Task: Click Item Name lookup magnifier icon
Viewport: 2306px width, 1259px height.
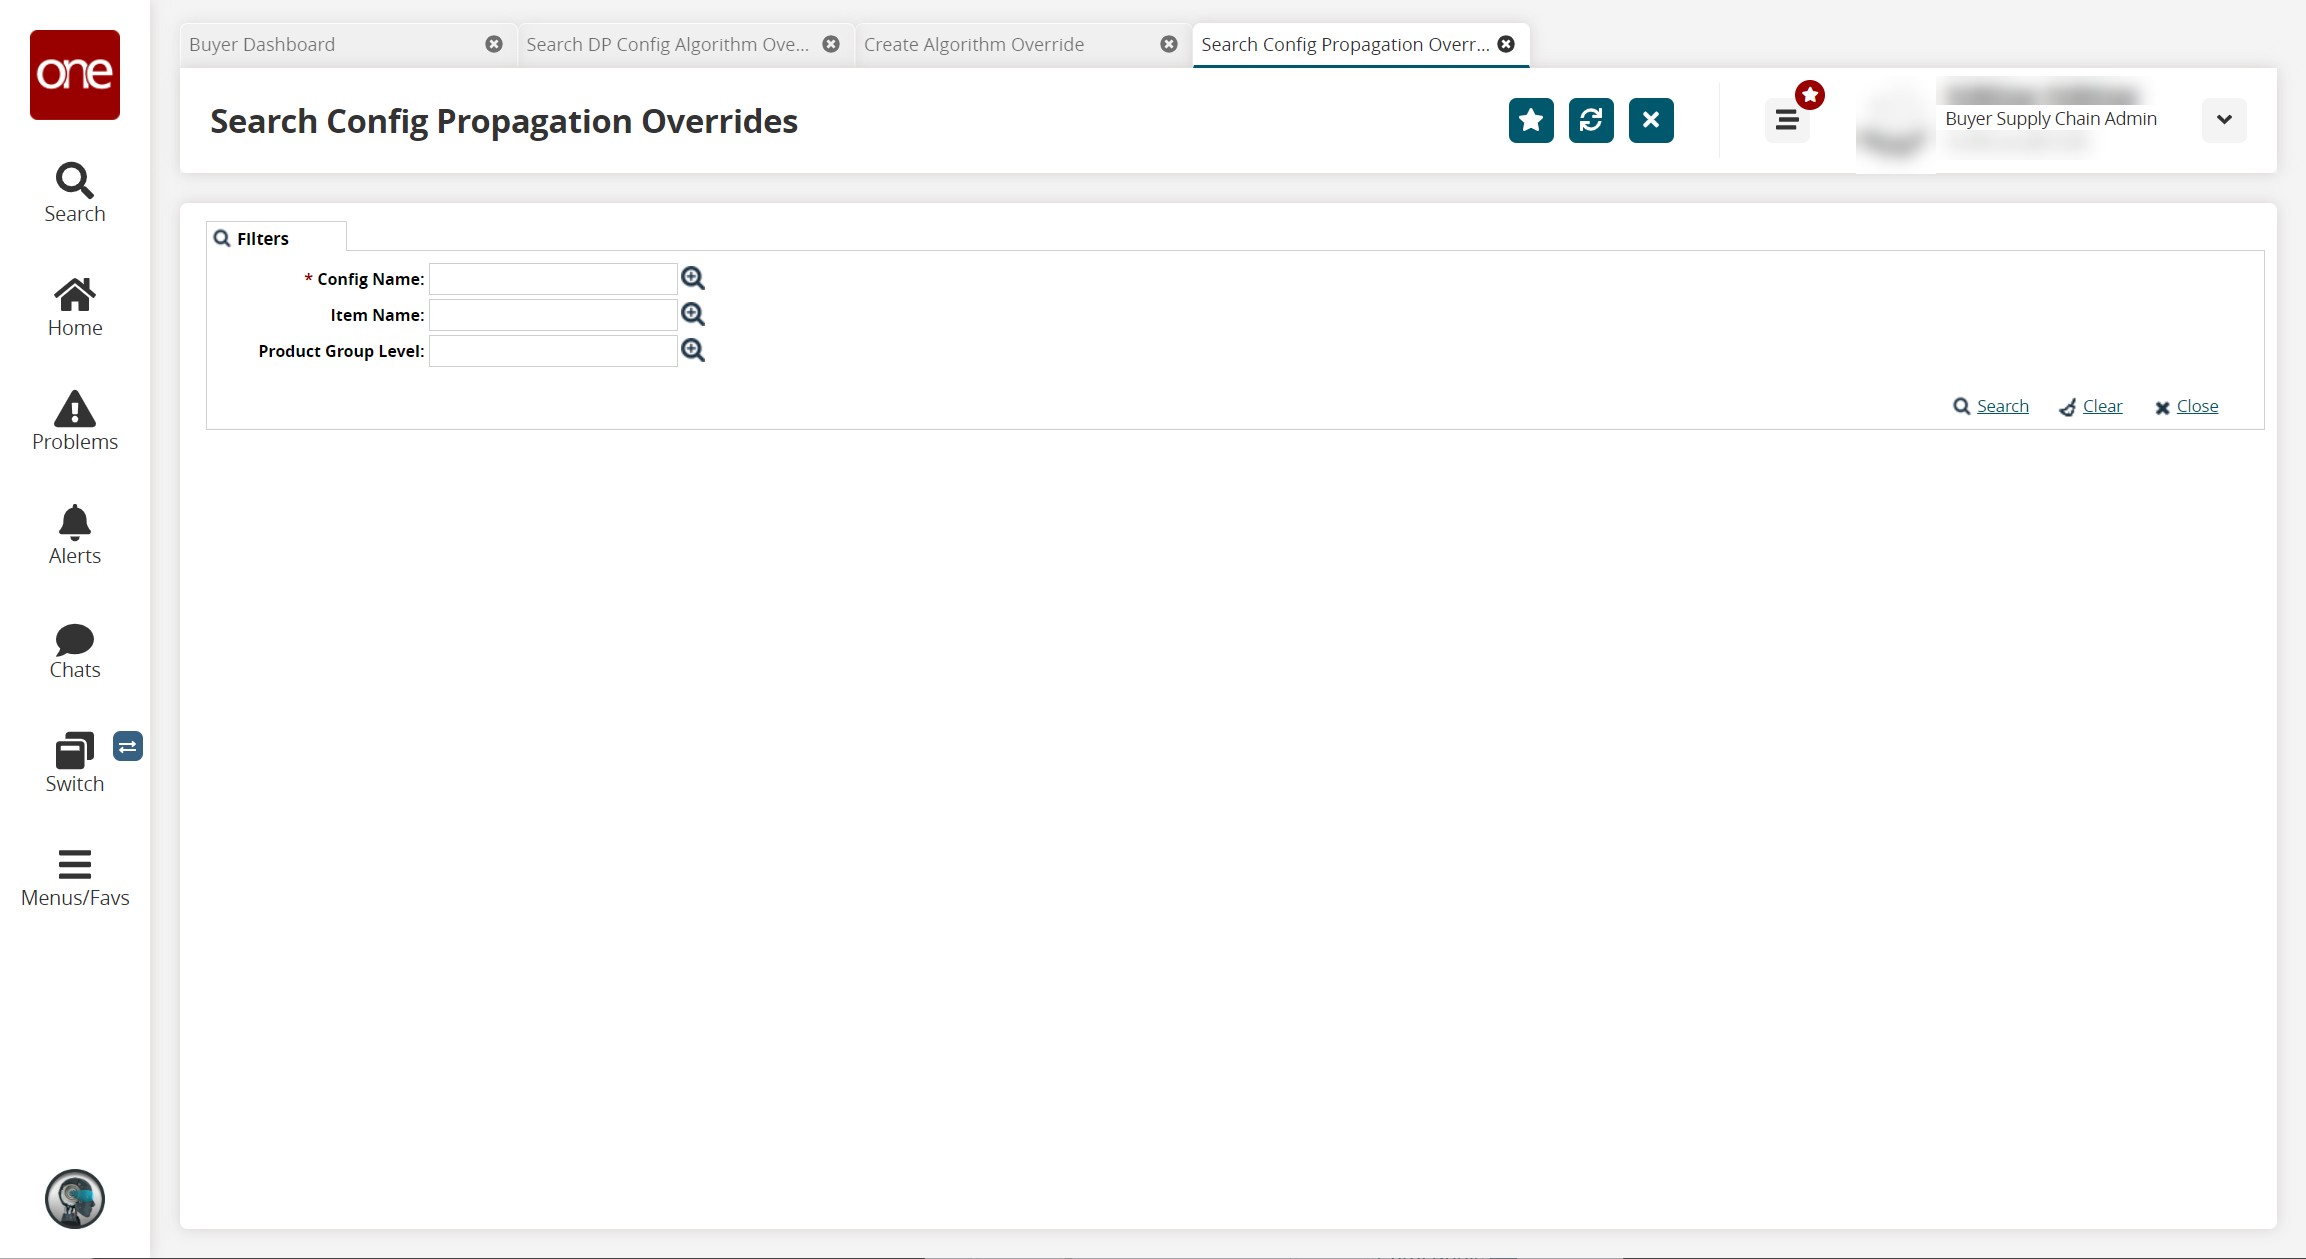Action: [693, 315]
